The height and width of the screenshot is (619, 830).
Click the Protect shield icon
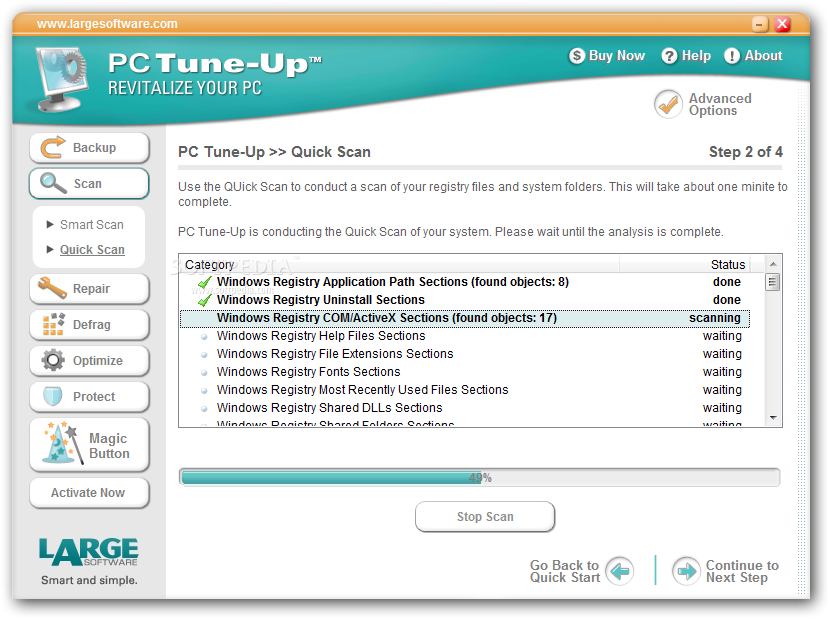[53, 396]
